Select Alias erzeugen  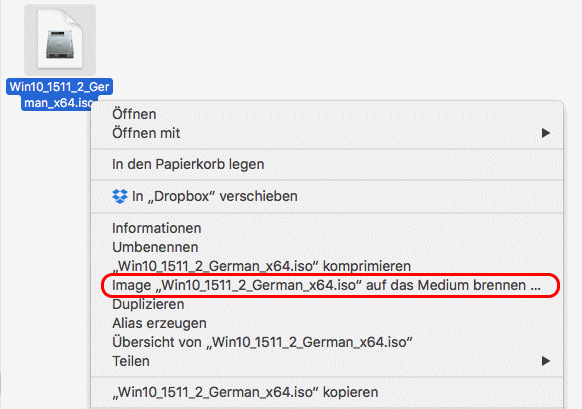327,323
